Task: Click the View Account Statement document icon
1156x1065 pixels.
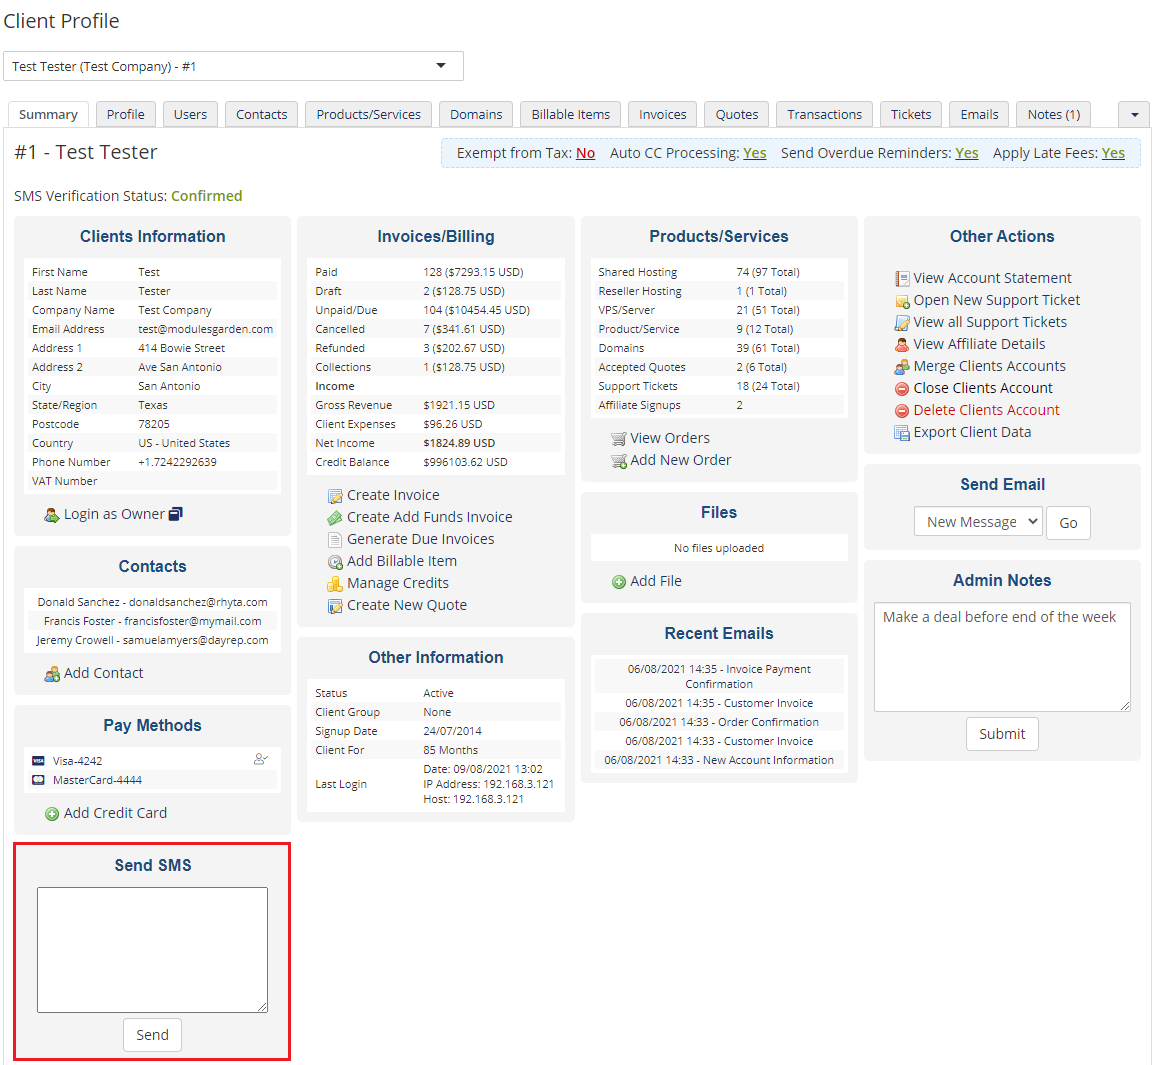Action: [902, 279]
